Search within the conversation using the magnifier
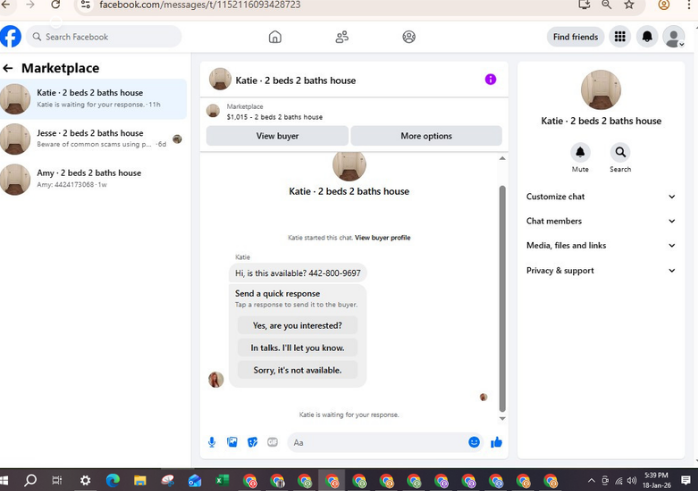Image resolution: width=698 pixels, height=491 pixels. coord(620,153)
